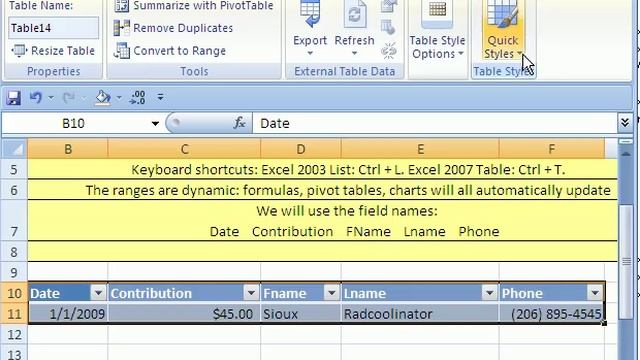Click Summarize with PivotTable
This screenshot has width=640, height=360.
193,6
